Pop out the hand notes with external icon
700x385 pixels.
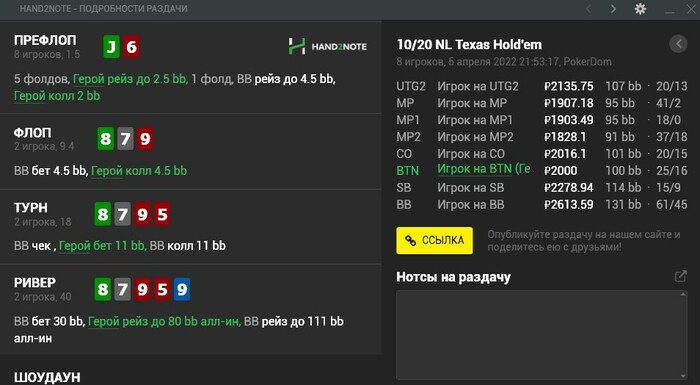(x=680, y=276)
